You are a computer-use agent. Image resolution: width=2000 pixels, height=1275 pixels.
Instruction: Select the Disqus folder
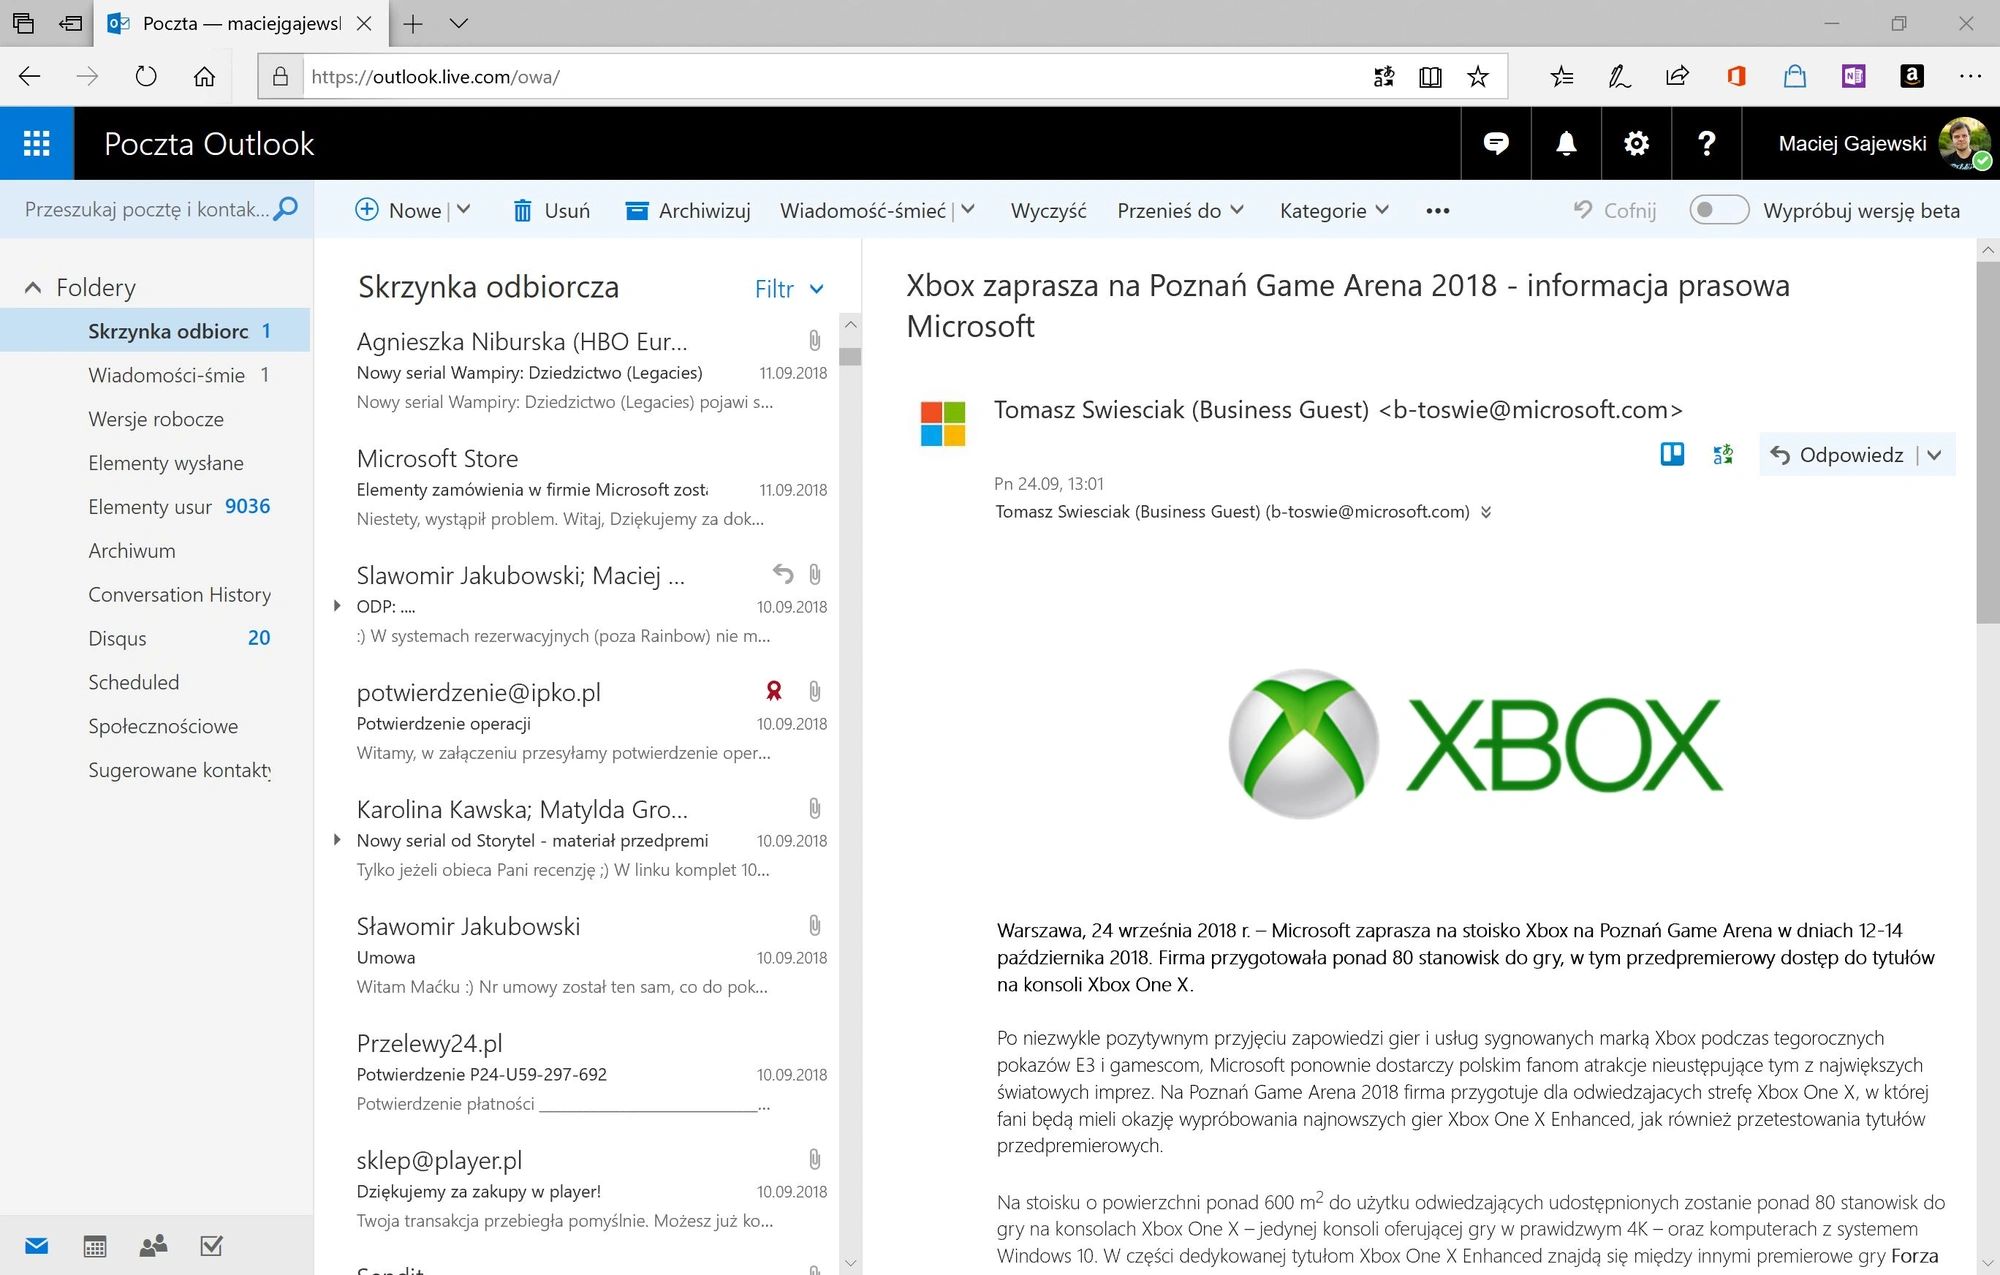point(155,638)
